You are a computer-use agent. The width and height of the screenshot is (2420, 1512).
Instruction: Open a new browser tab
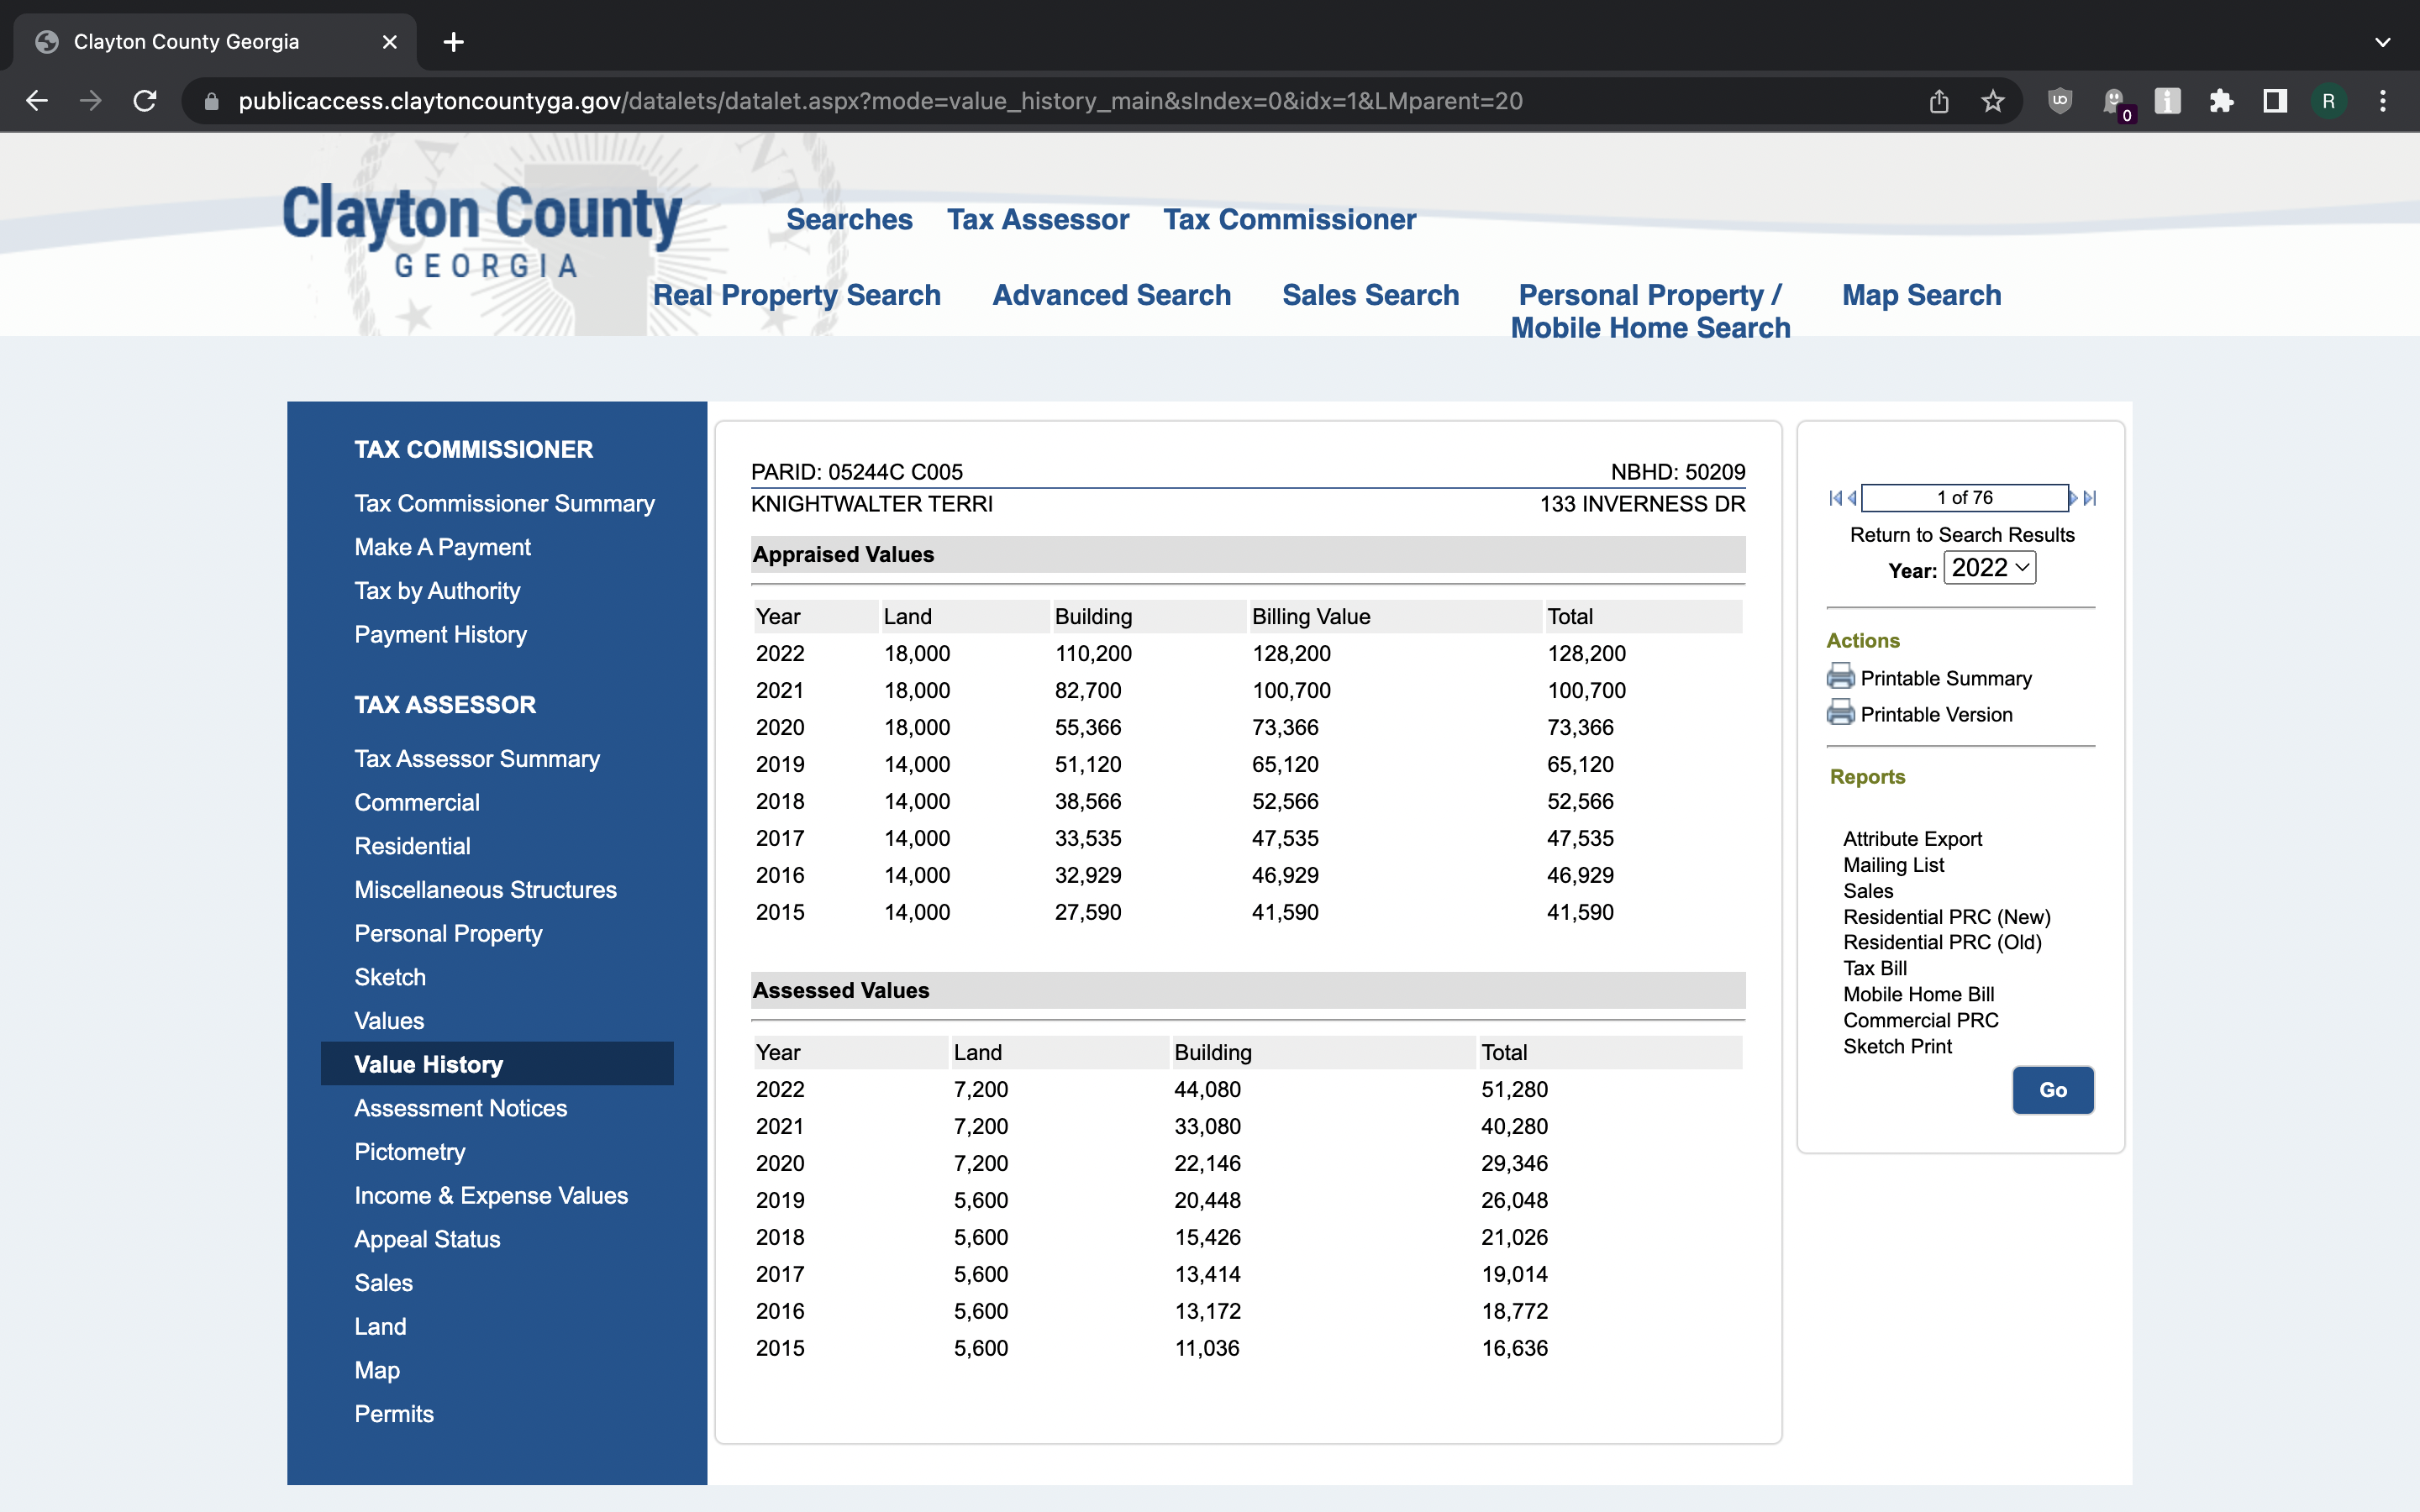pos(453,42)
